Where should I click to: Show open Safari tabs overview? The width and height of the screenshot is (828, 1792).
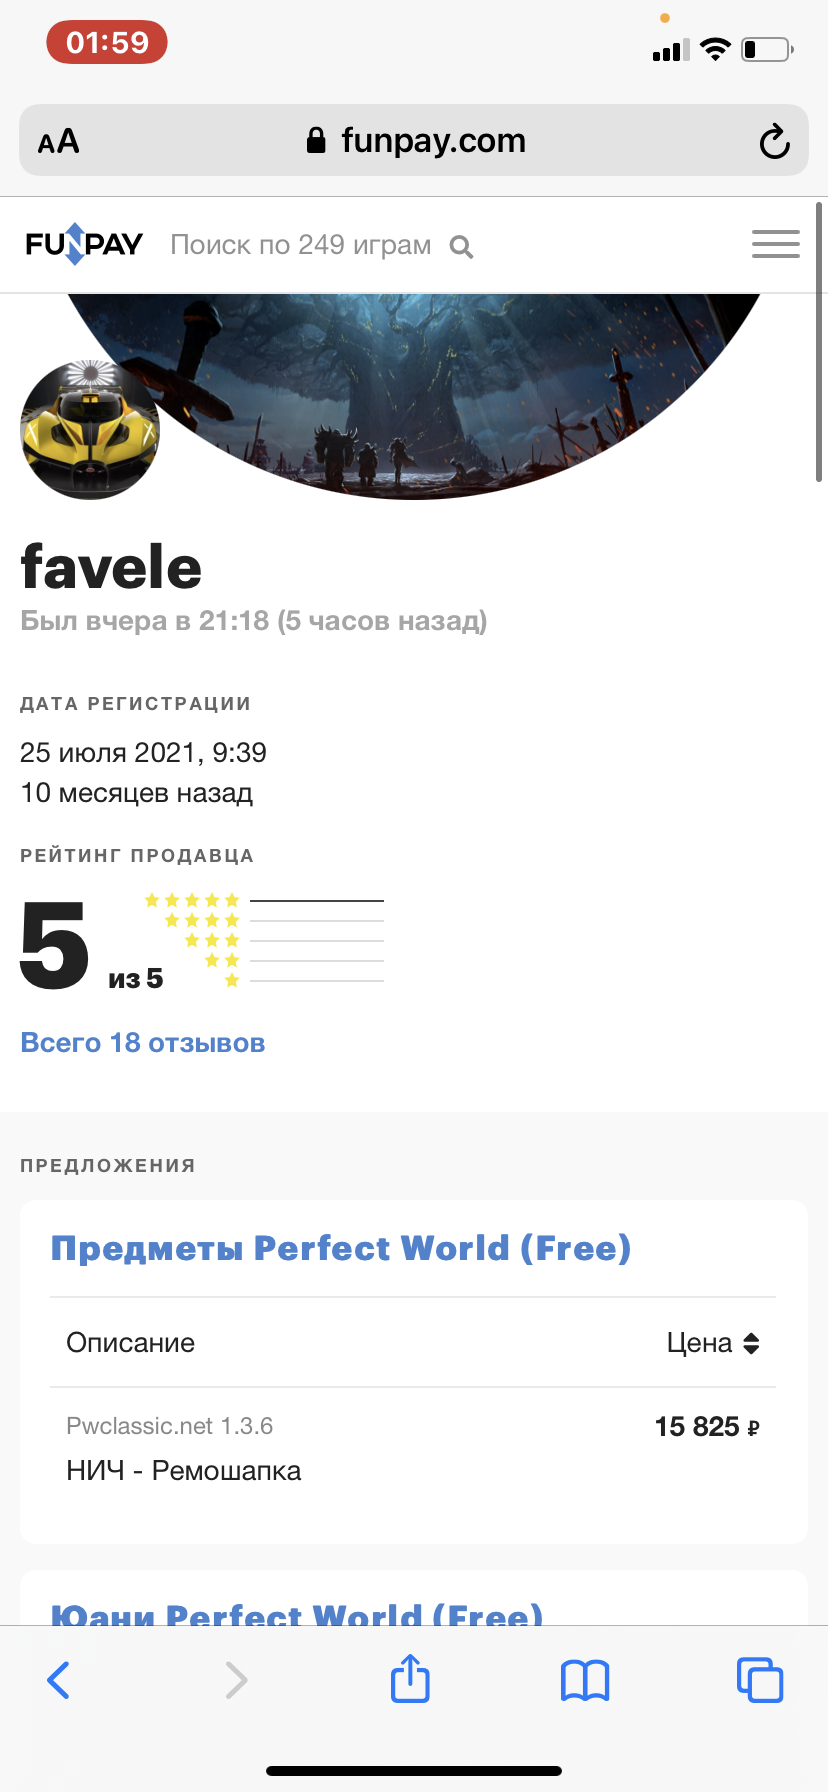(759, 1680)
